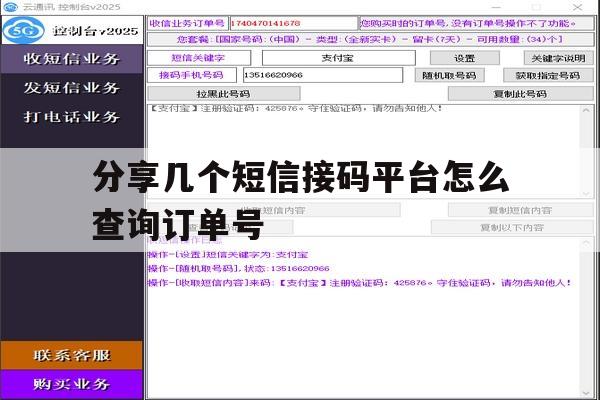Open the 发短信业务 section

click(72, 88)
